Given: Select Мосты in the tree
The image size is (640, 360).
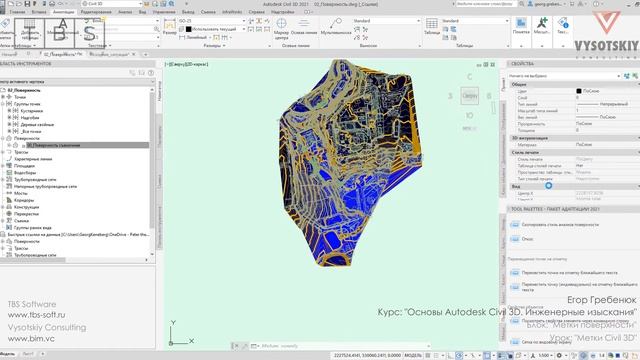Looking at the screenshot, I should pos(21,193).
